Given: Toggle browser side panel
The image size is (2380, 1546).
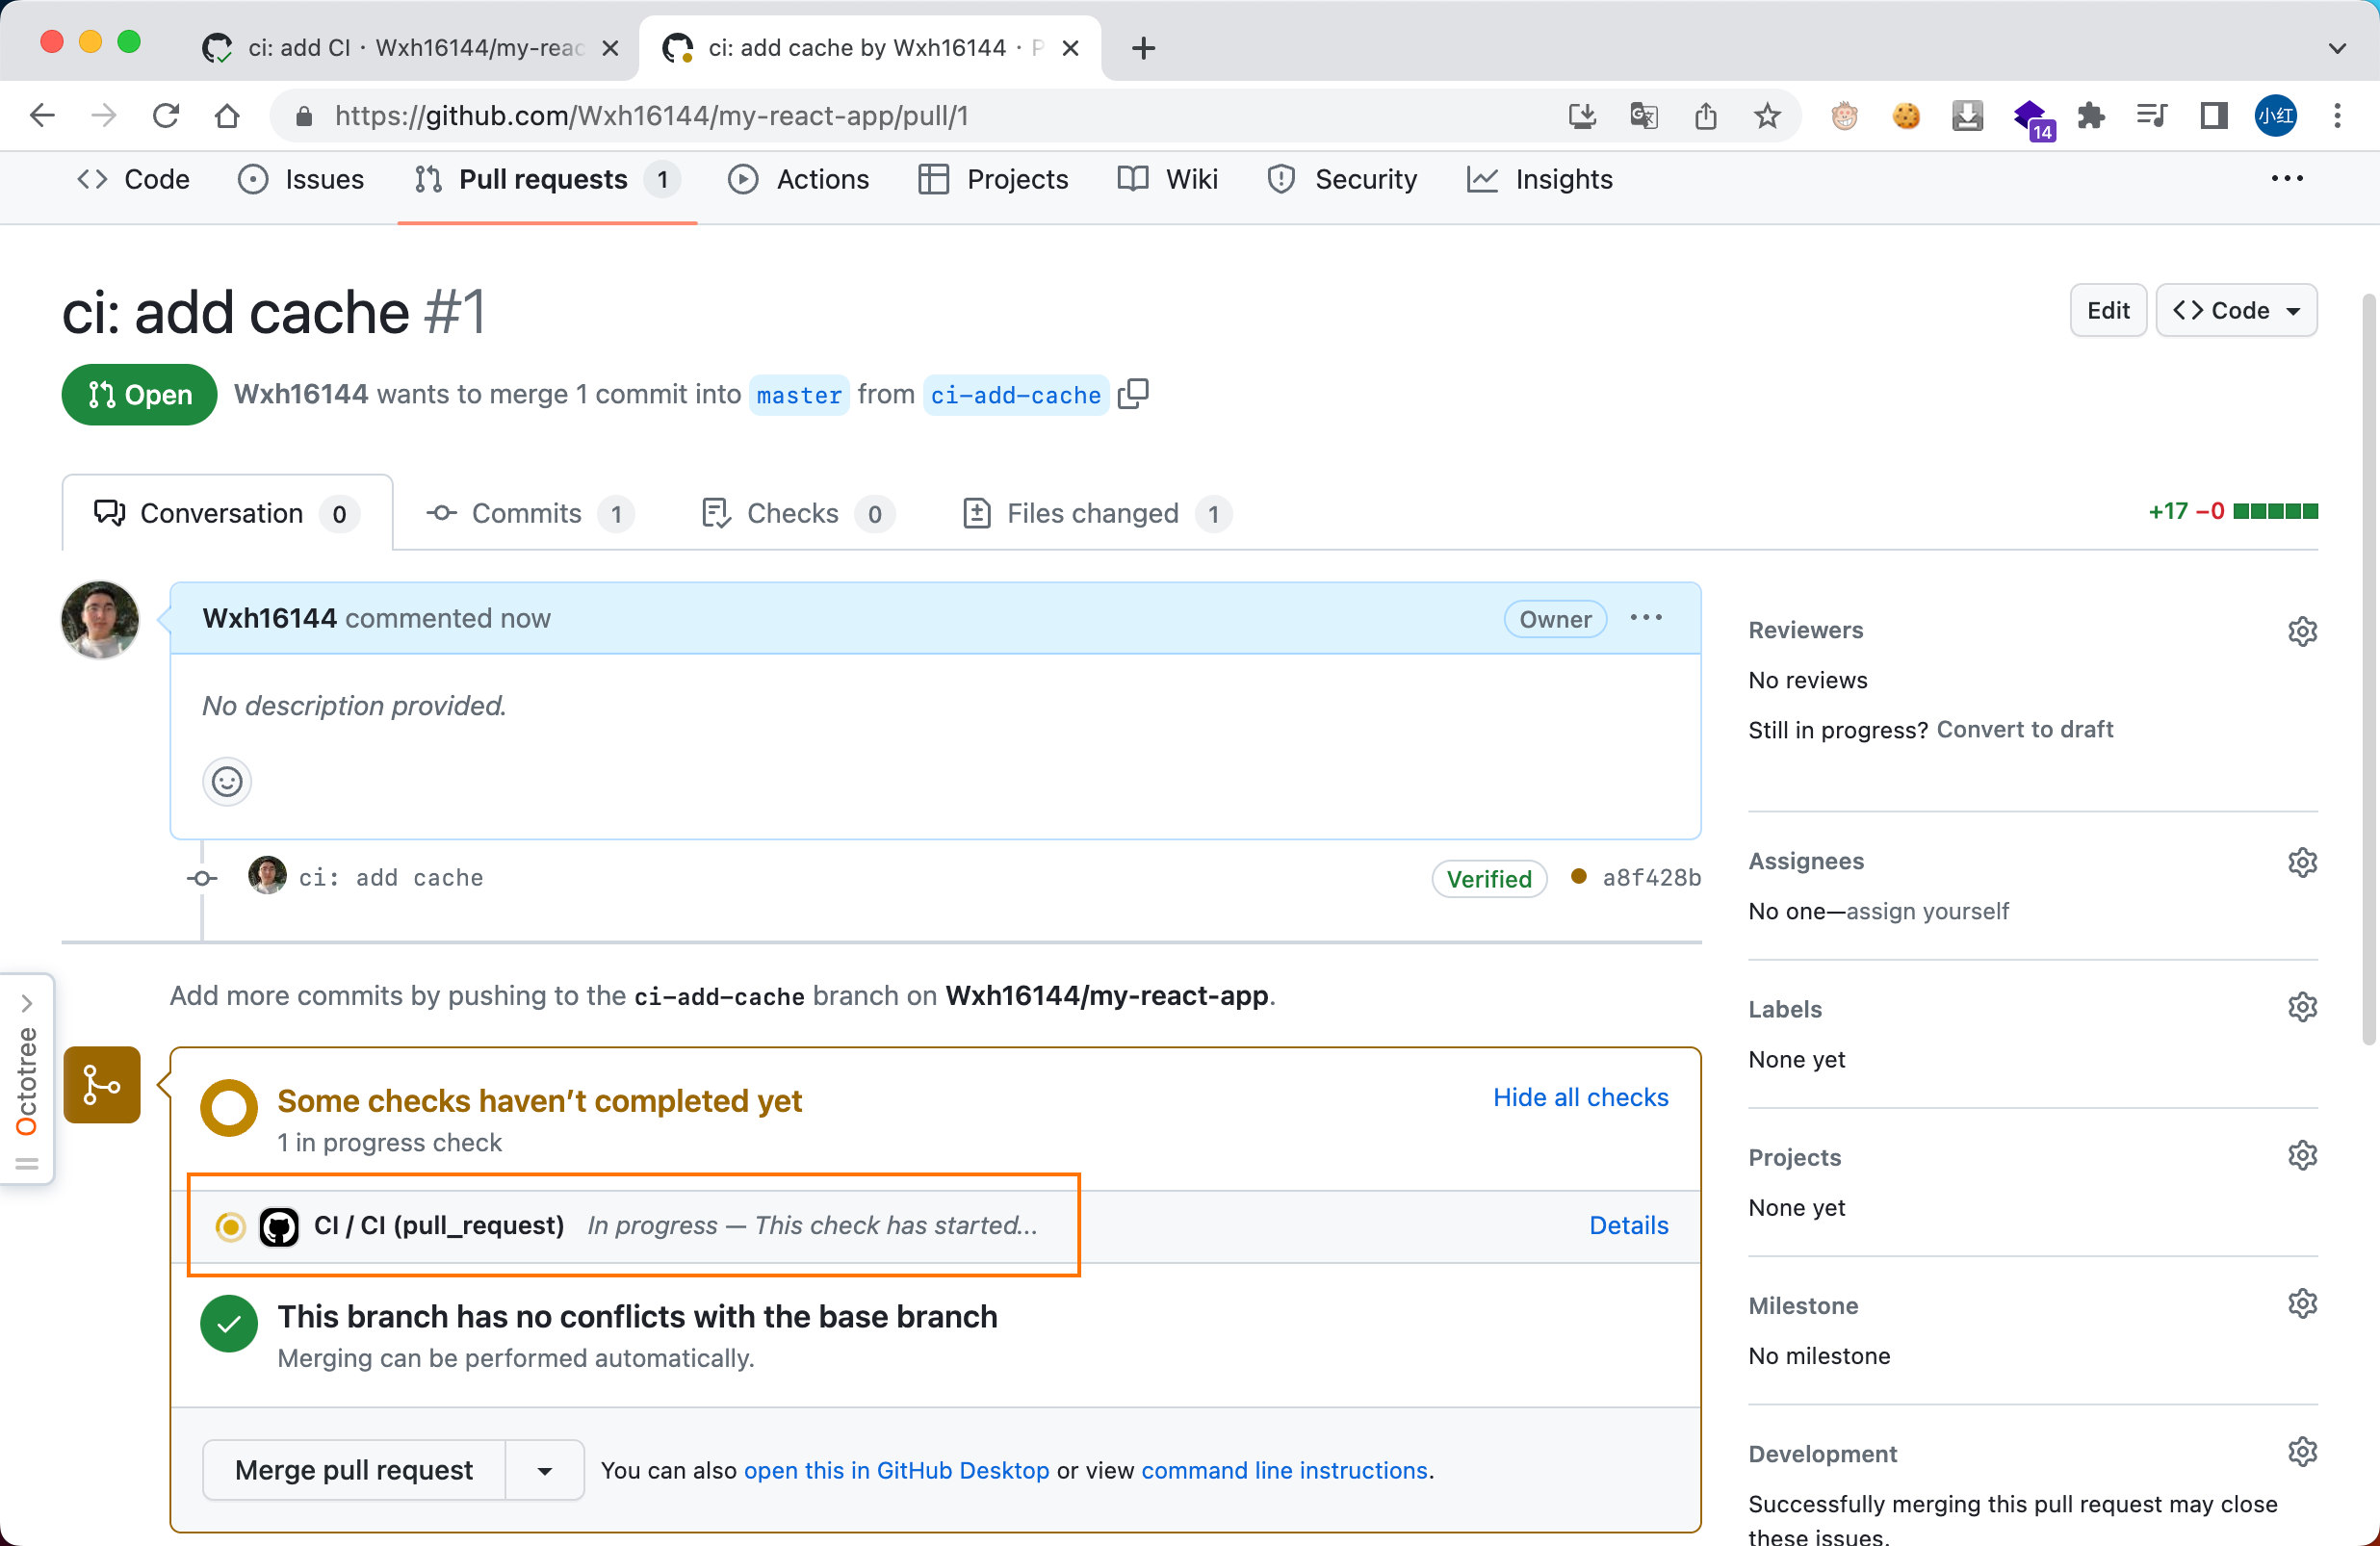Looking at the screenshot, I should tap(2213, 116).
